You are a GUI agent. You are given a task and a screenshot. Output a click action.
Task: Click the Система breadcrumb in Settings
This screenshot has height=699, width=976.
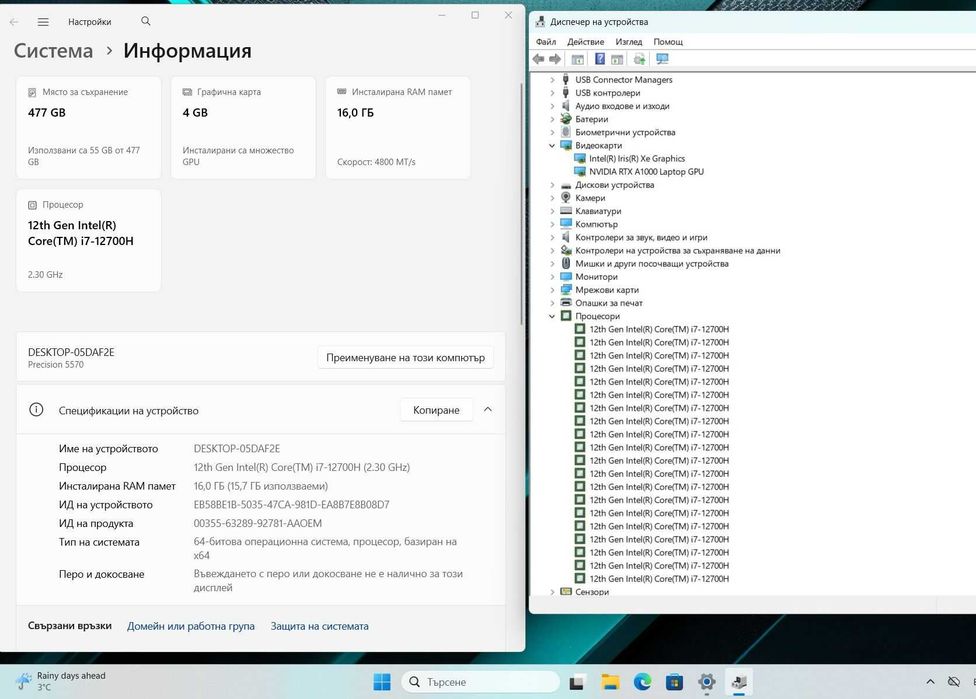coord(54,50)
